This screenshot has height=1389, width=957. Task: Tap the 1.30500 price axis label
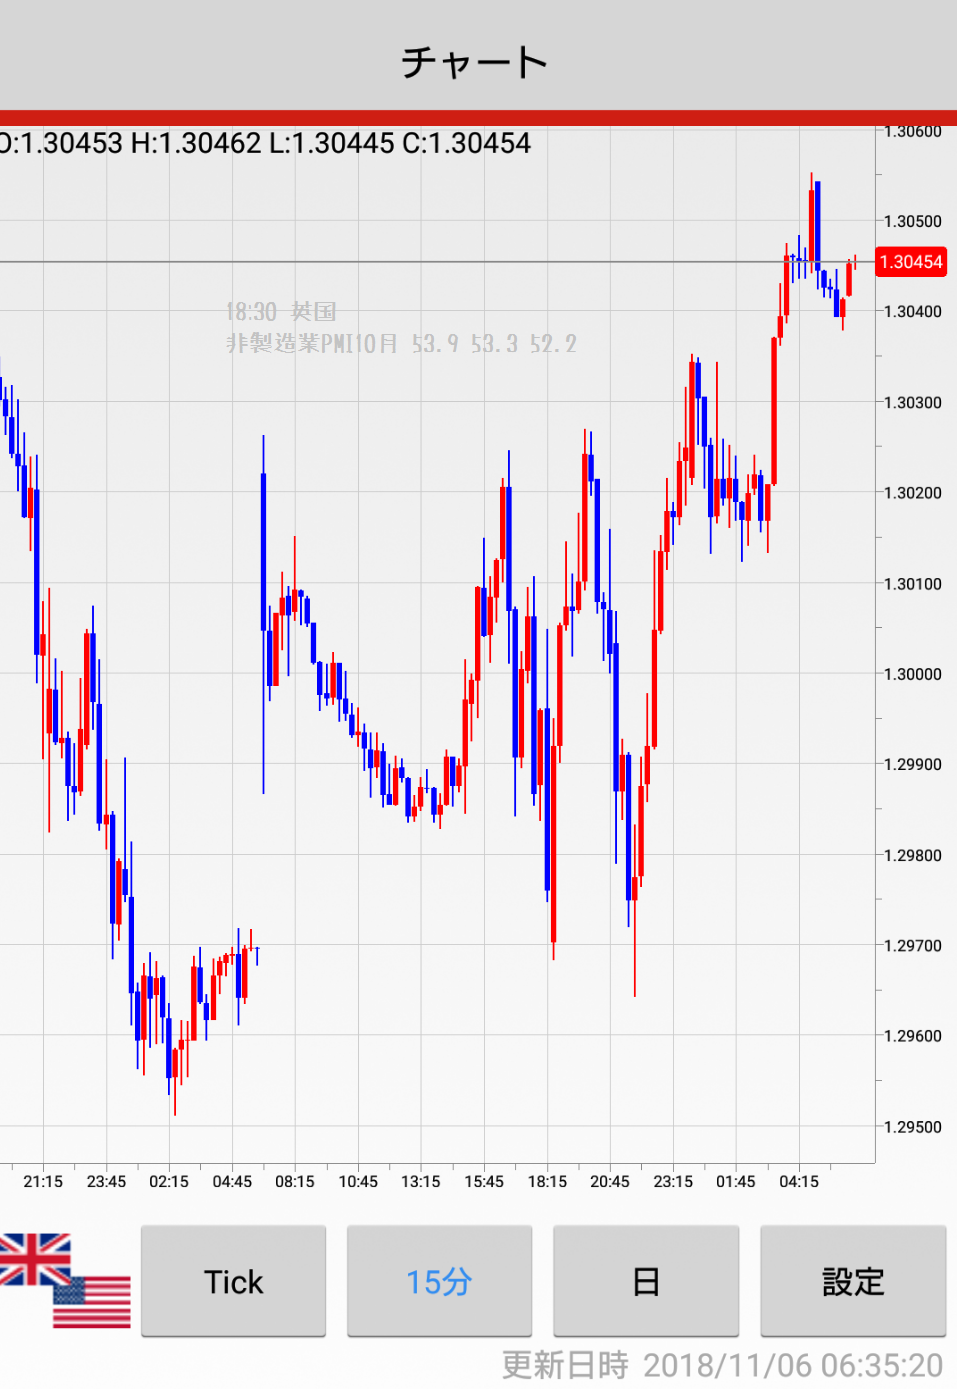[912, 221]
